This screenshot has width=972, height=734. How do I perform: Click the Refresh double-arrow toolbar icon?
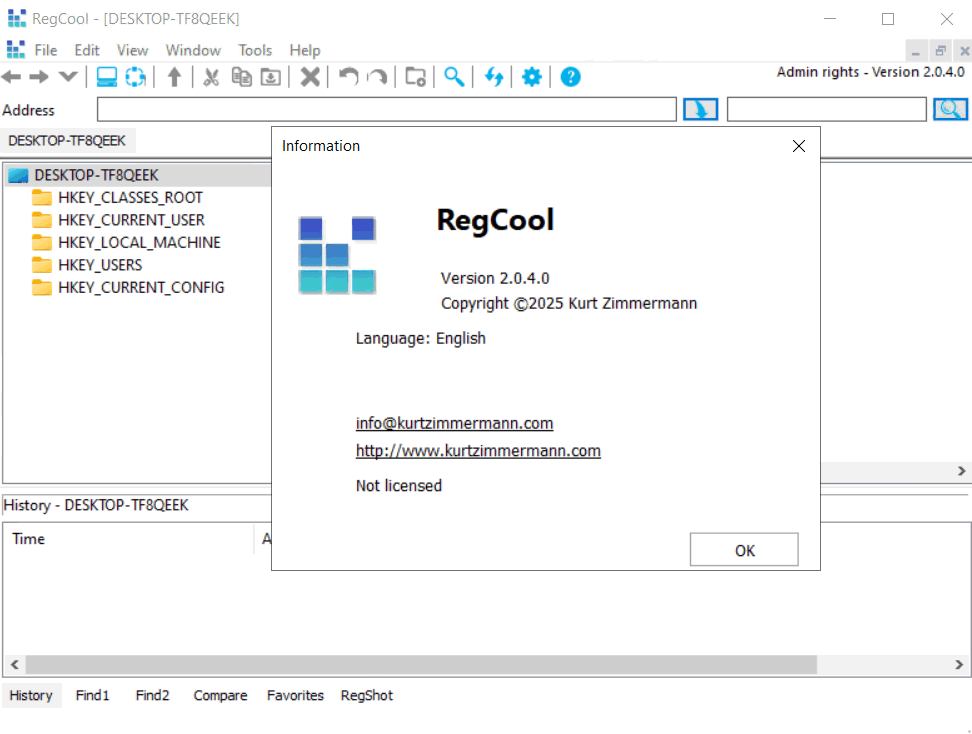point(493,77)
